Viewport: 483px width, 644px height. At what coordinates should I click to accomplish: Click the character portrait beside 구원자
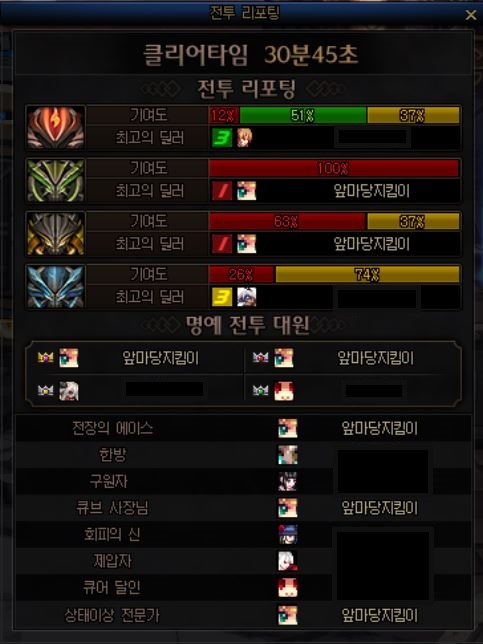(288, 481)
